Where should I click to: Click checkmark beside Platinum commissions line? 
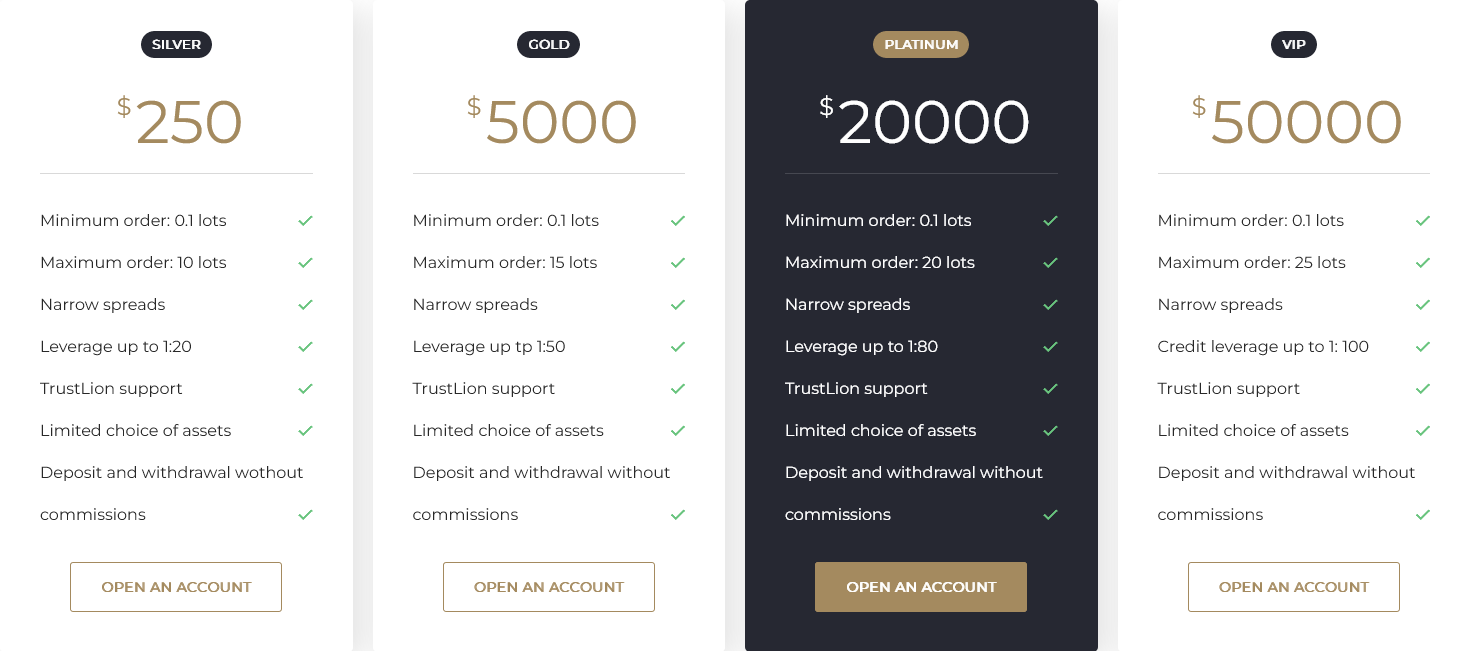point(1050,514)
